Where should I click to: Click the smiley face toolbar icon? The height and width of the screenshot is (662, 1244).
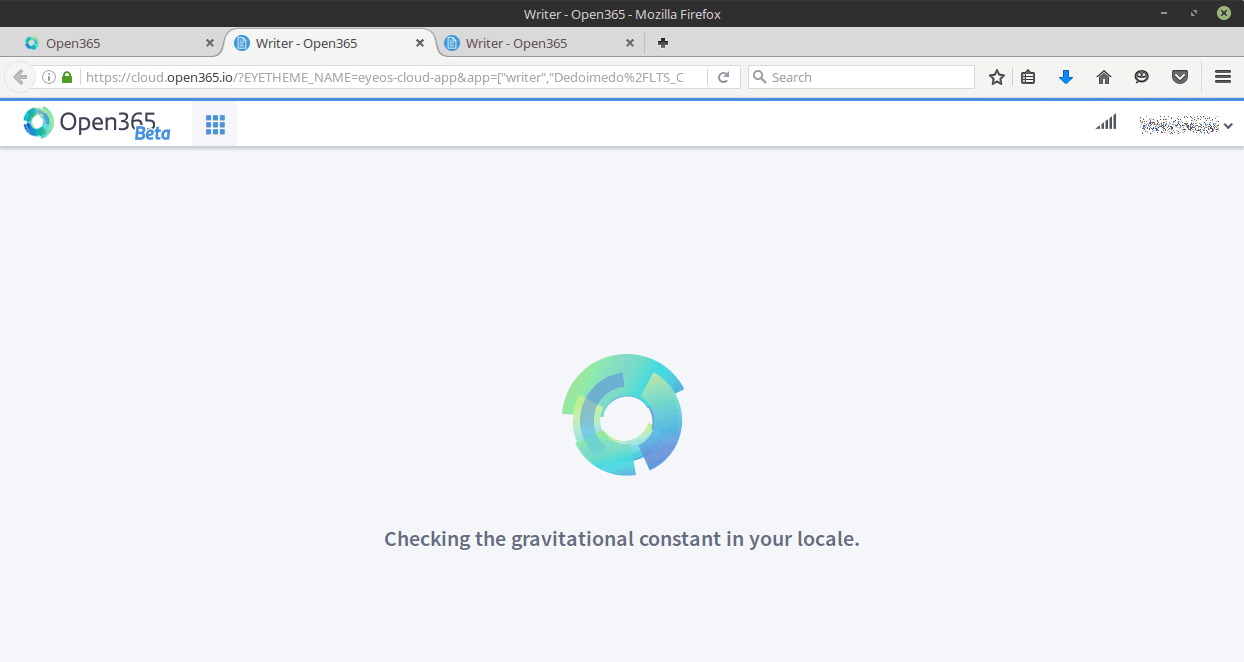[x=1141, y=77]
